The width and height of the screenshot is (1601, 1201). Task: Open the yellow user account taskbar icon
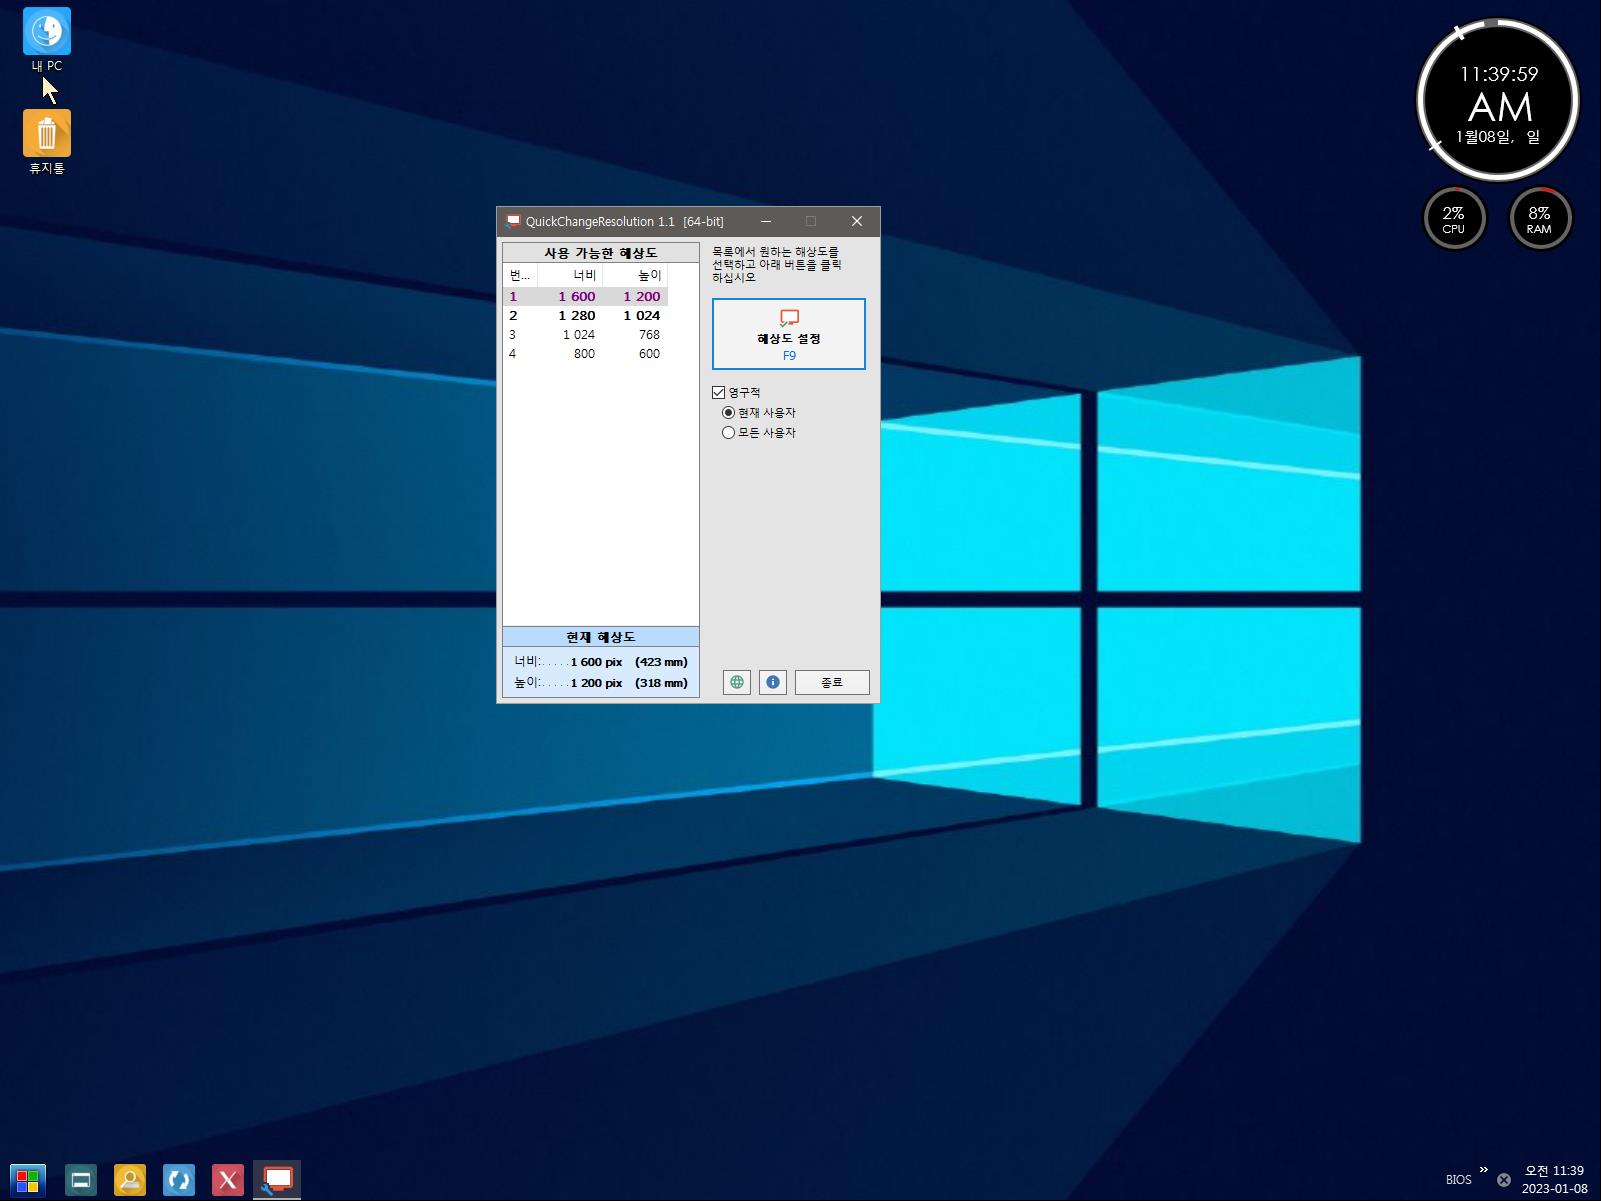click(130, 1180)
